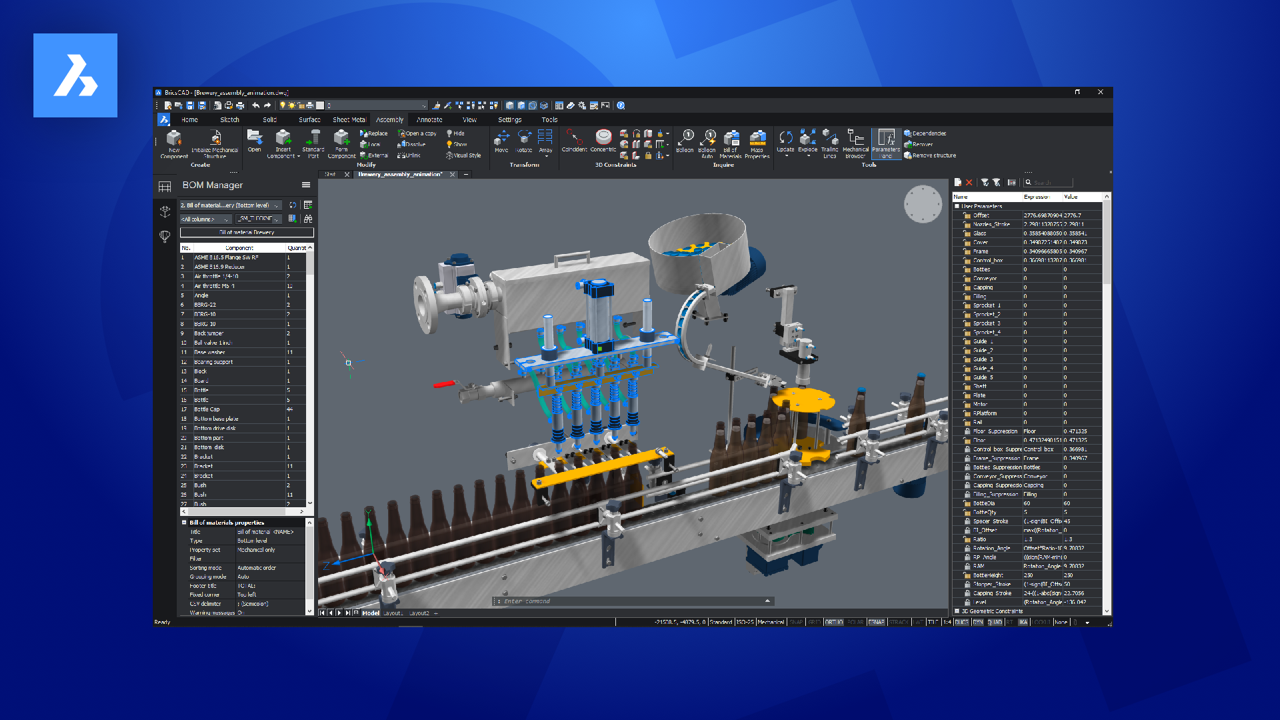Click the Open component icon

(x=255, y=141)
